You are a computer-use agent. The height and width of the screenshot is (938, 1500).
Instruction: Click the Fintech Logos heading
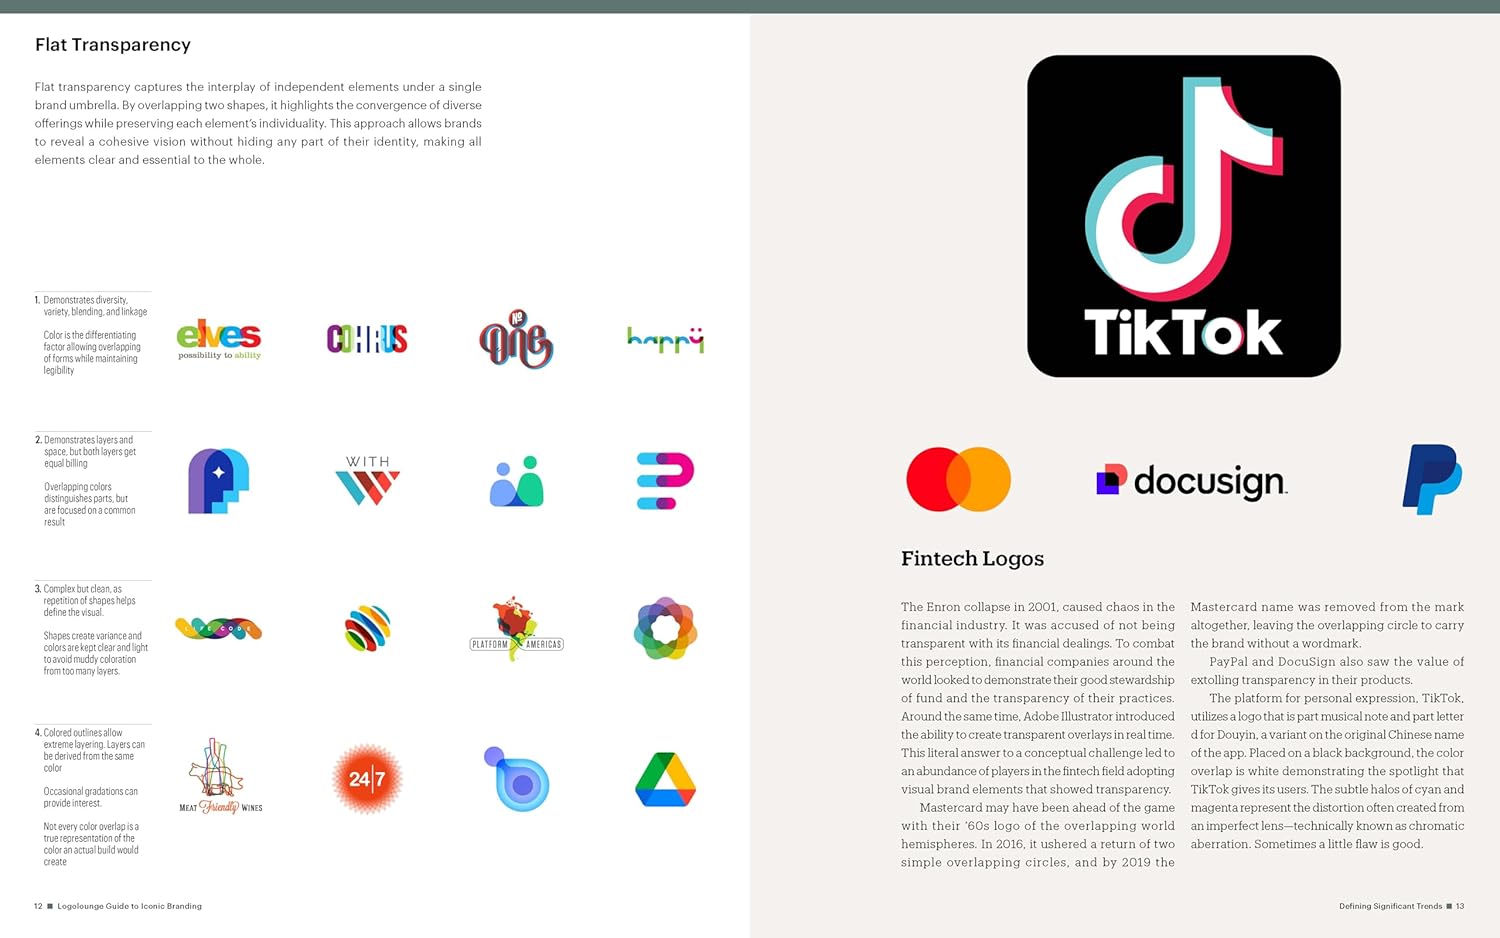[972, 559]
